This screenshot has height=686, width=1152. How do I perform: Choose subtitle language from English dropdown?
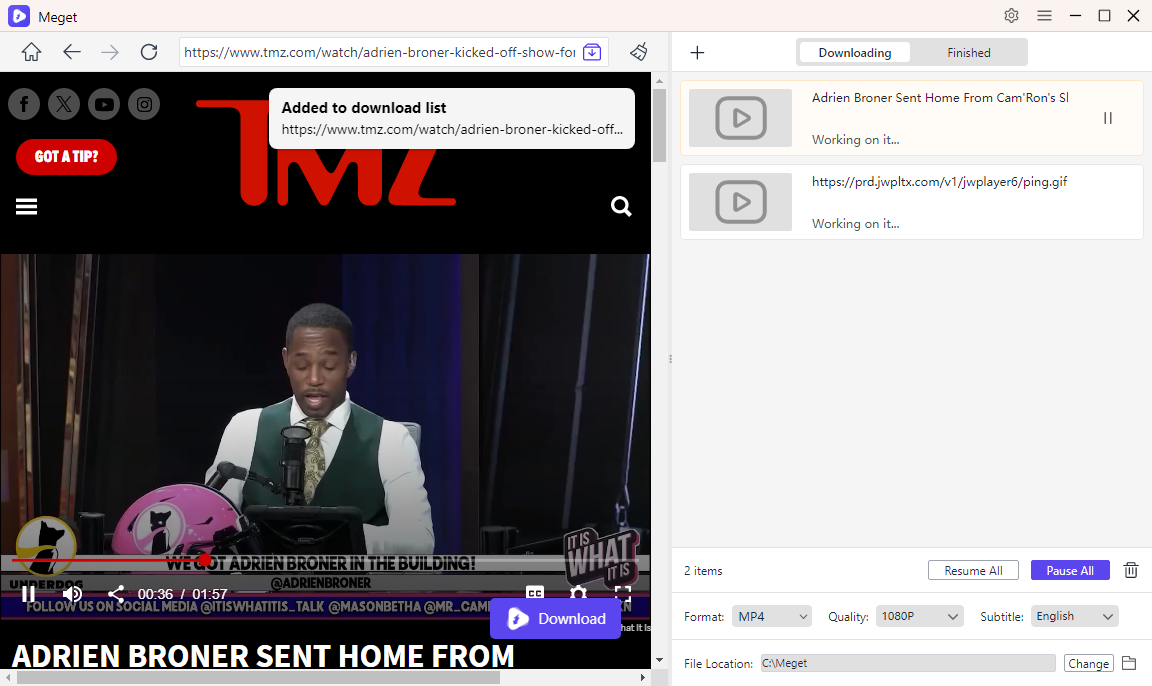pyautogui.click(x=1074, y=617)
